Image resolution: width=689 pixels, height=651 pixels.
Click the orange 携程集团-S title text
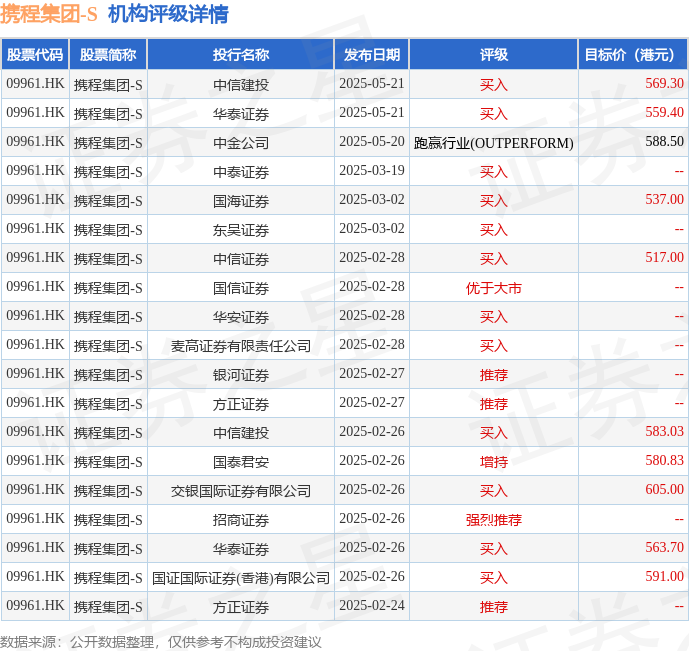pos(48,14)
